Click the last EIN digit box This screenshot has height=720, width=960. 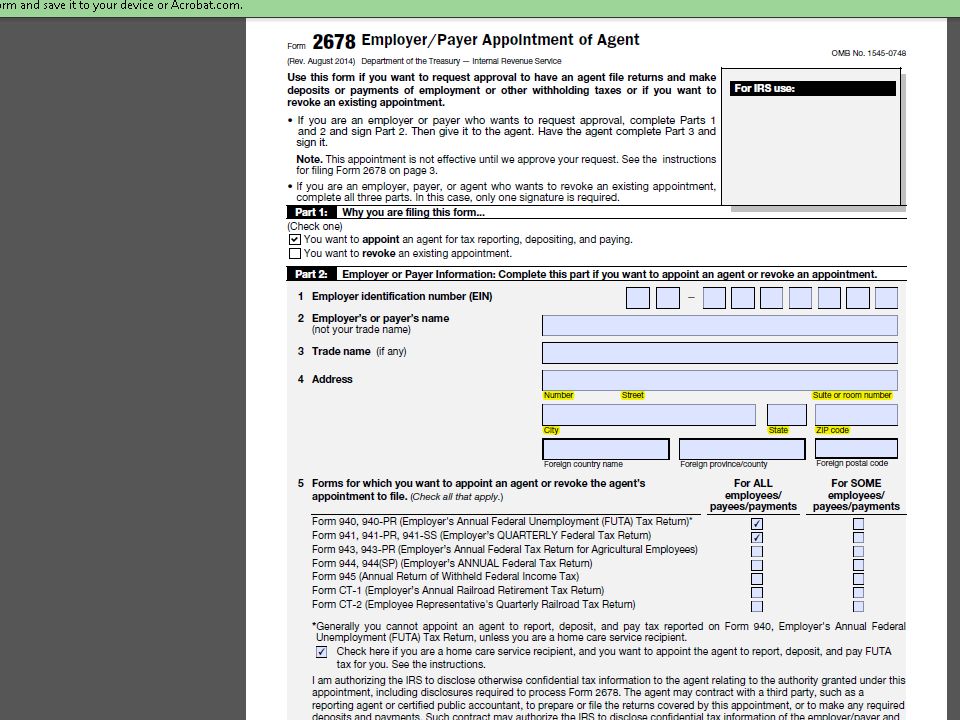[x=887, y=298]
